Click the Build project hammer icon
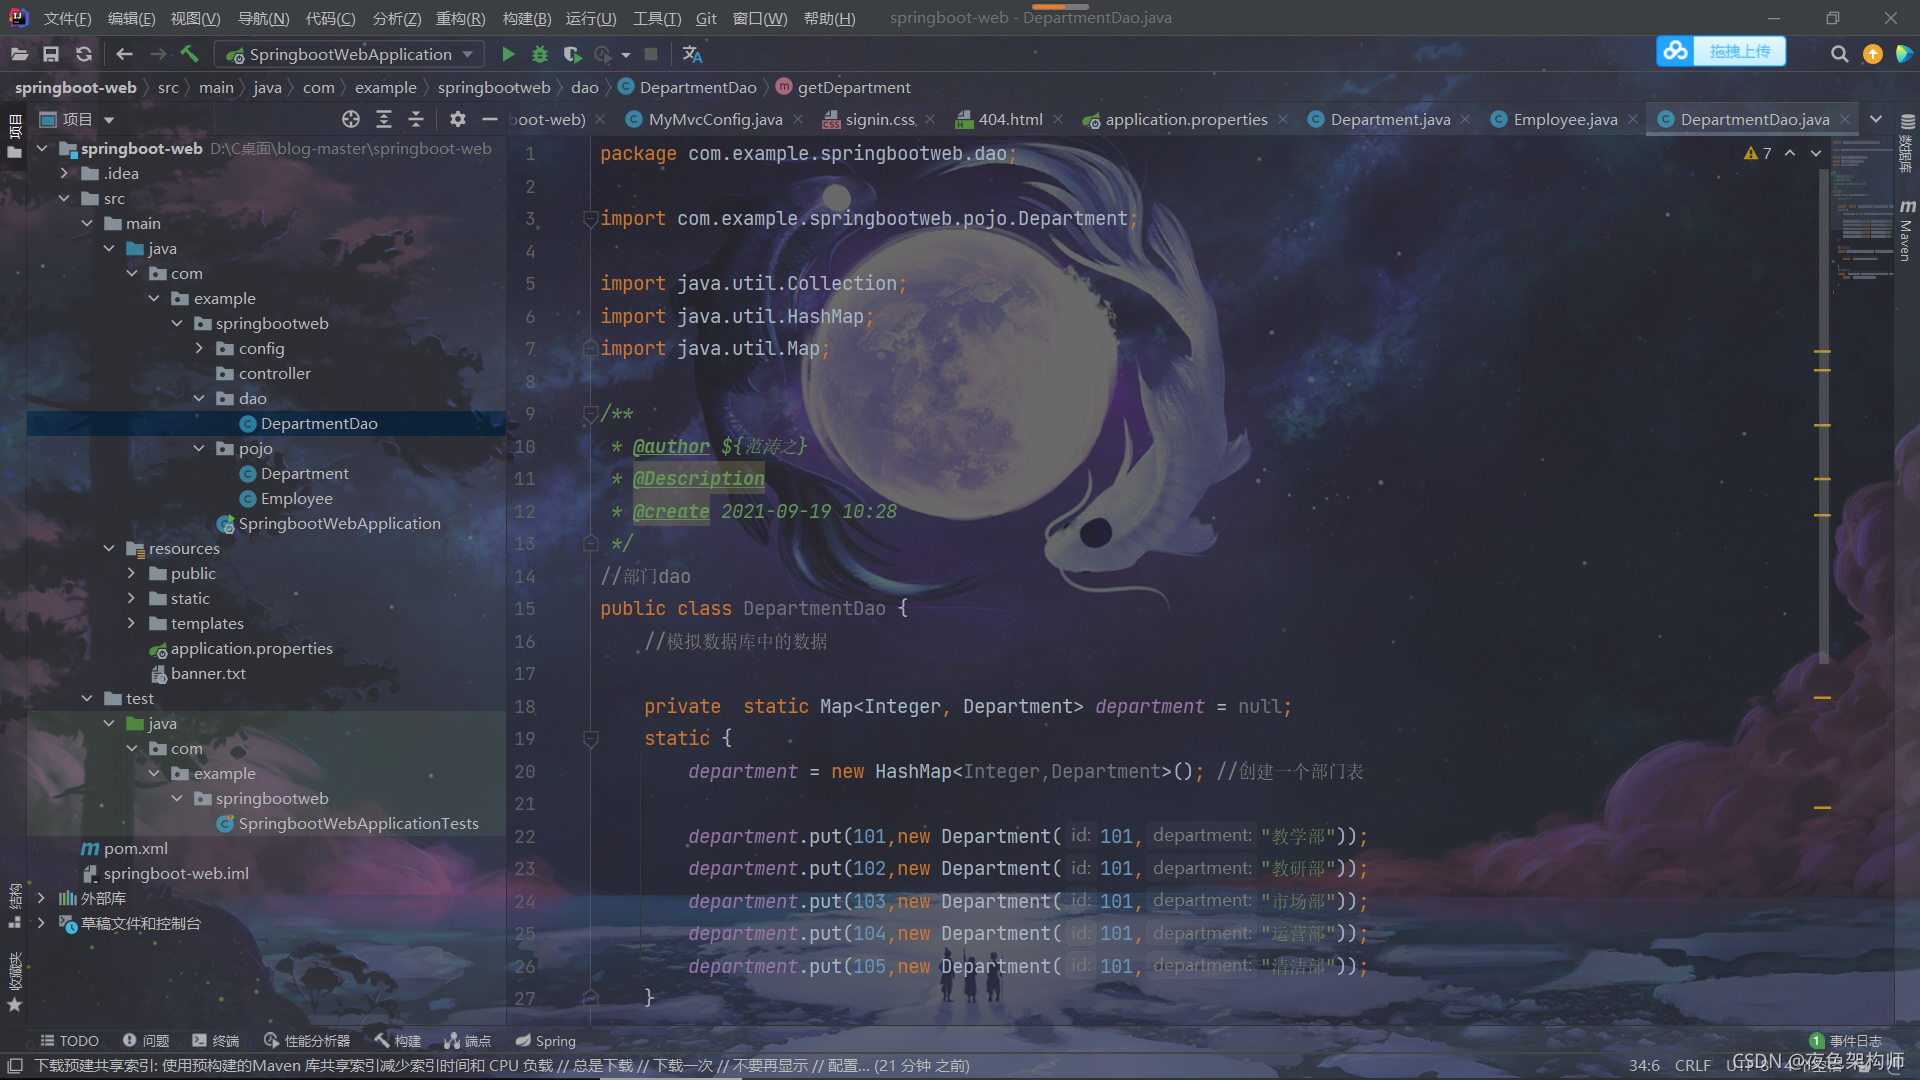Viewport: 1920px width, 1080px height. [189, 54]
